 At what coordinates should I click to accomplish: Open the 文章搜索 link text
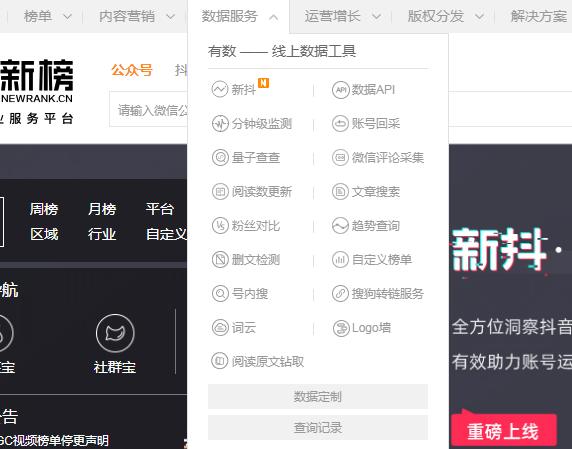(x=376, y=192)
